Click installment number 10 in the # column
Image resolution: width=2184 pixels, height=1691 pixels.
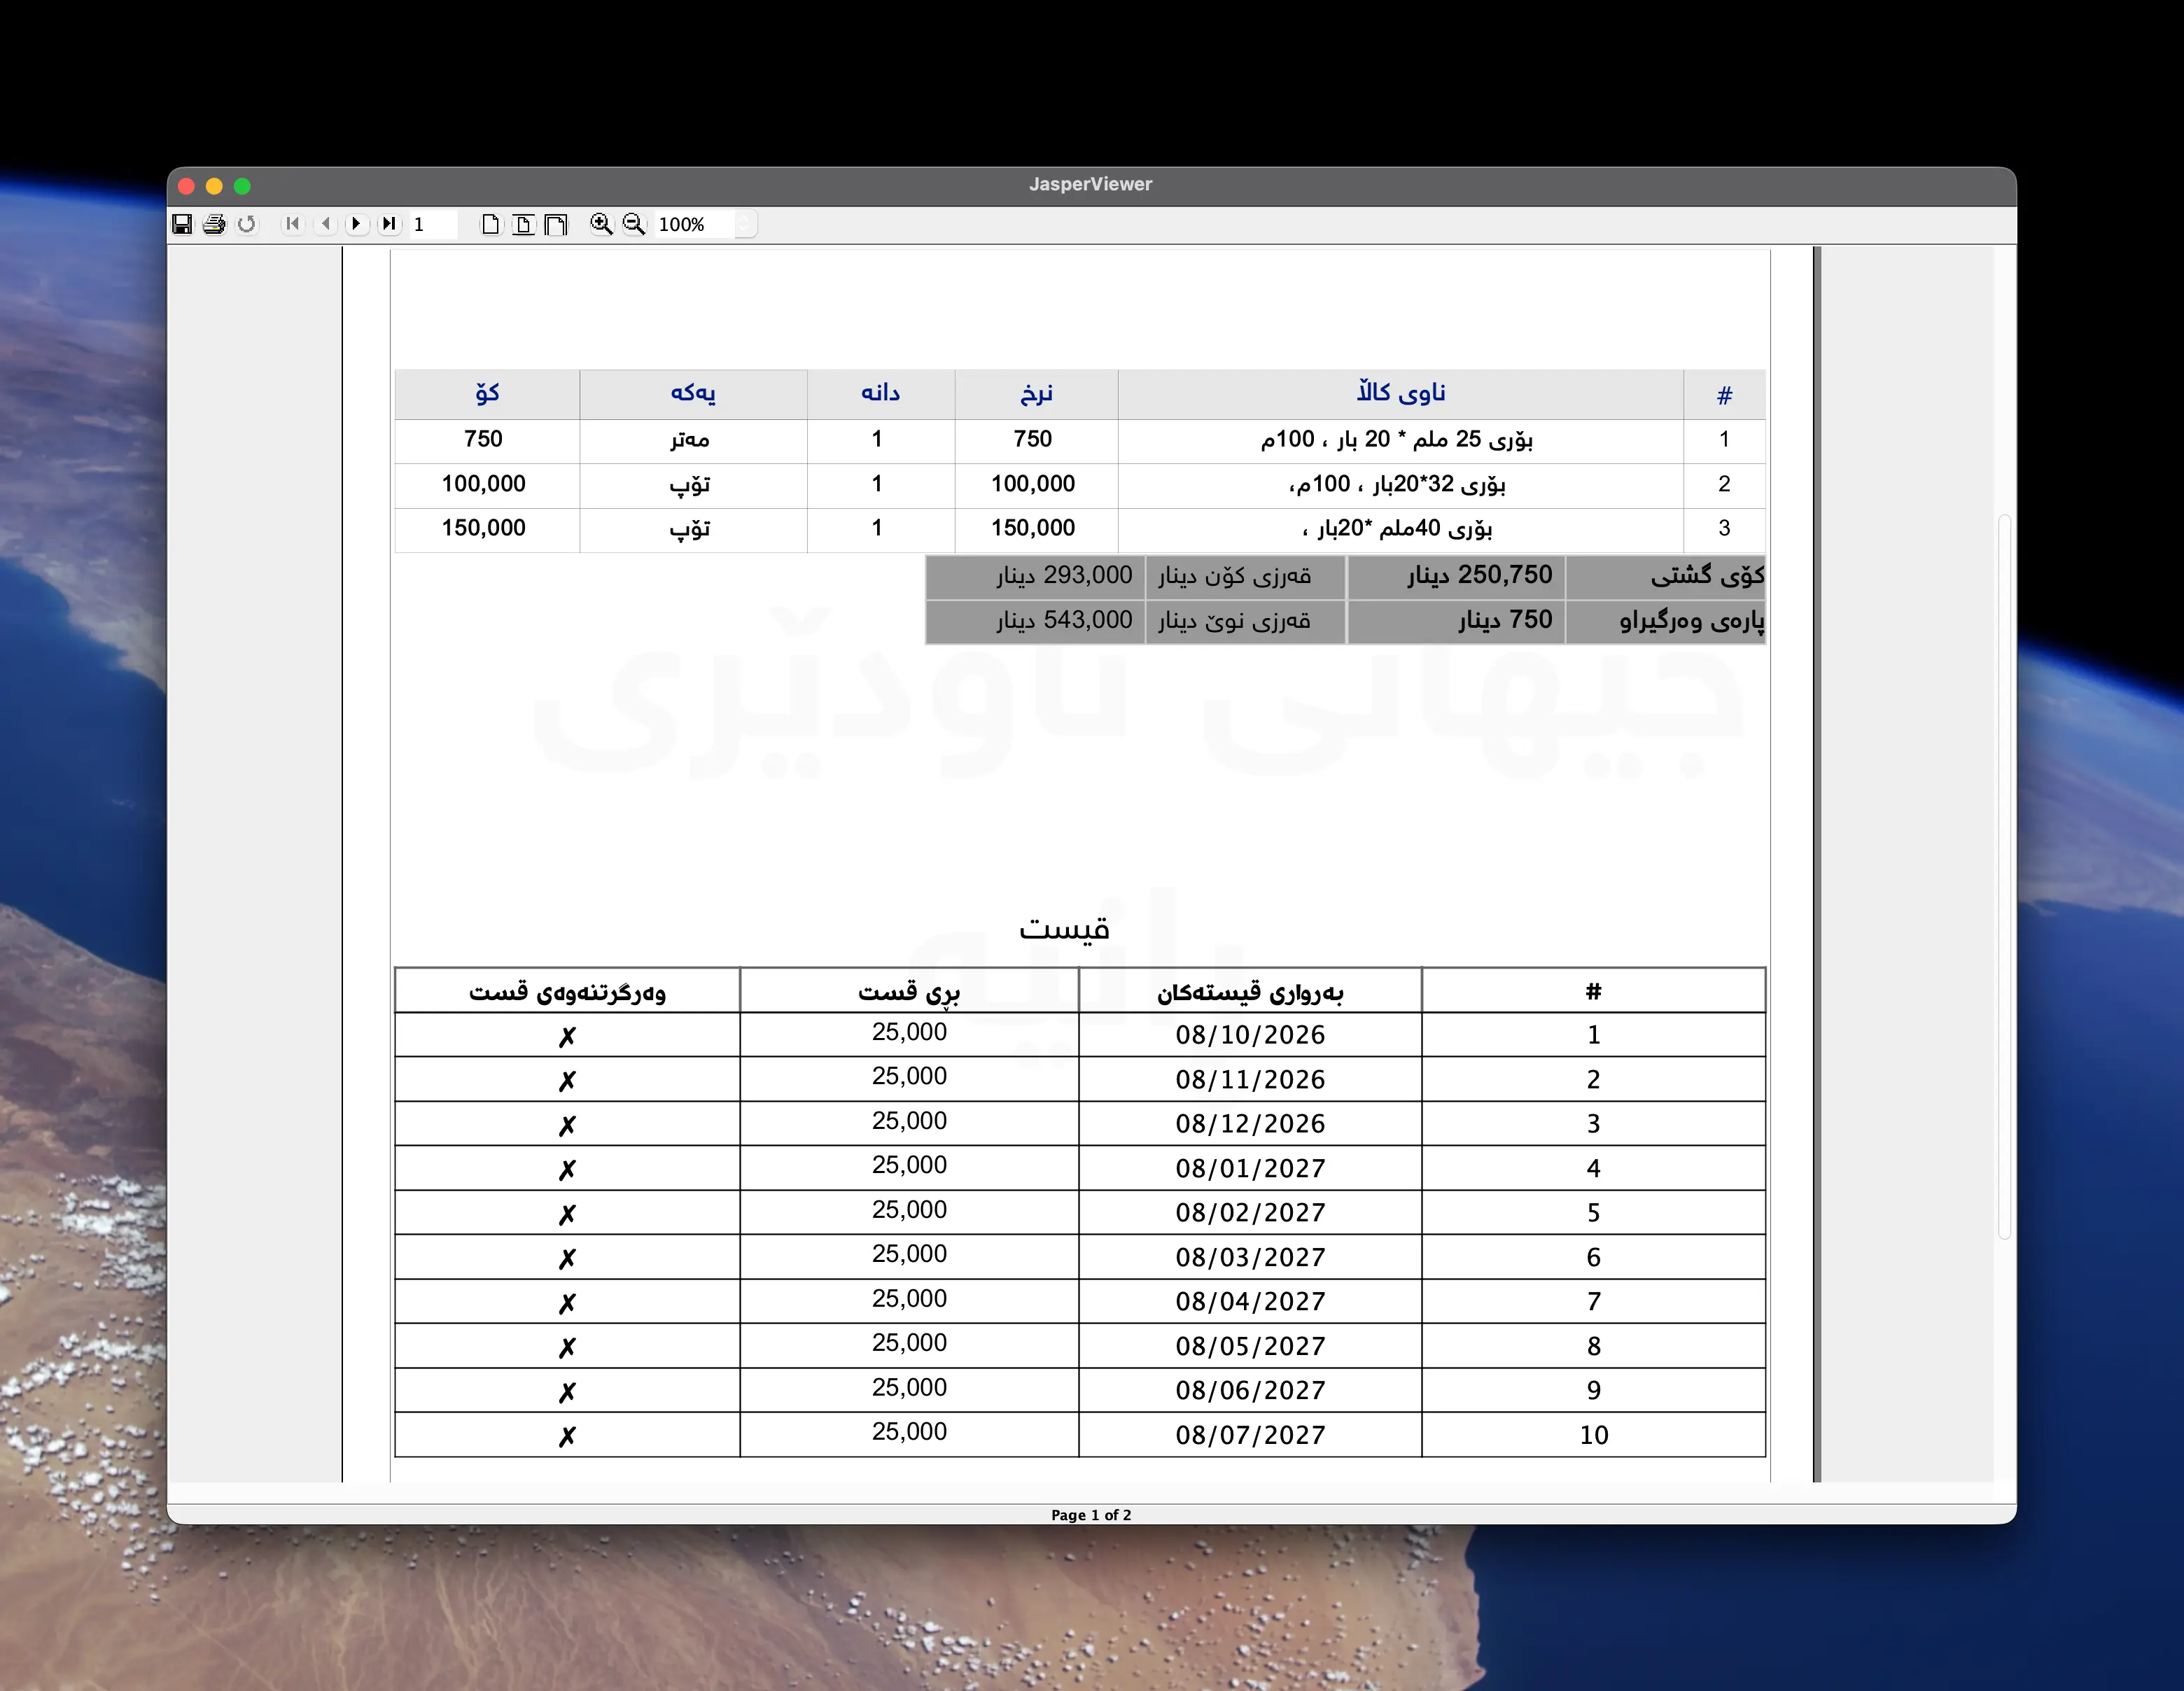1594,1436
